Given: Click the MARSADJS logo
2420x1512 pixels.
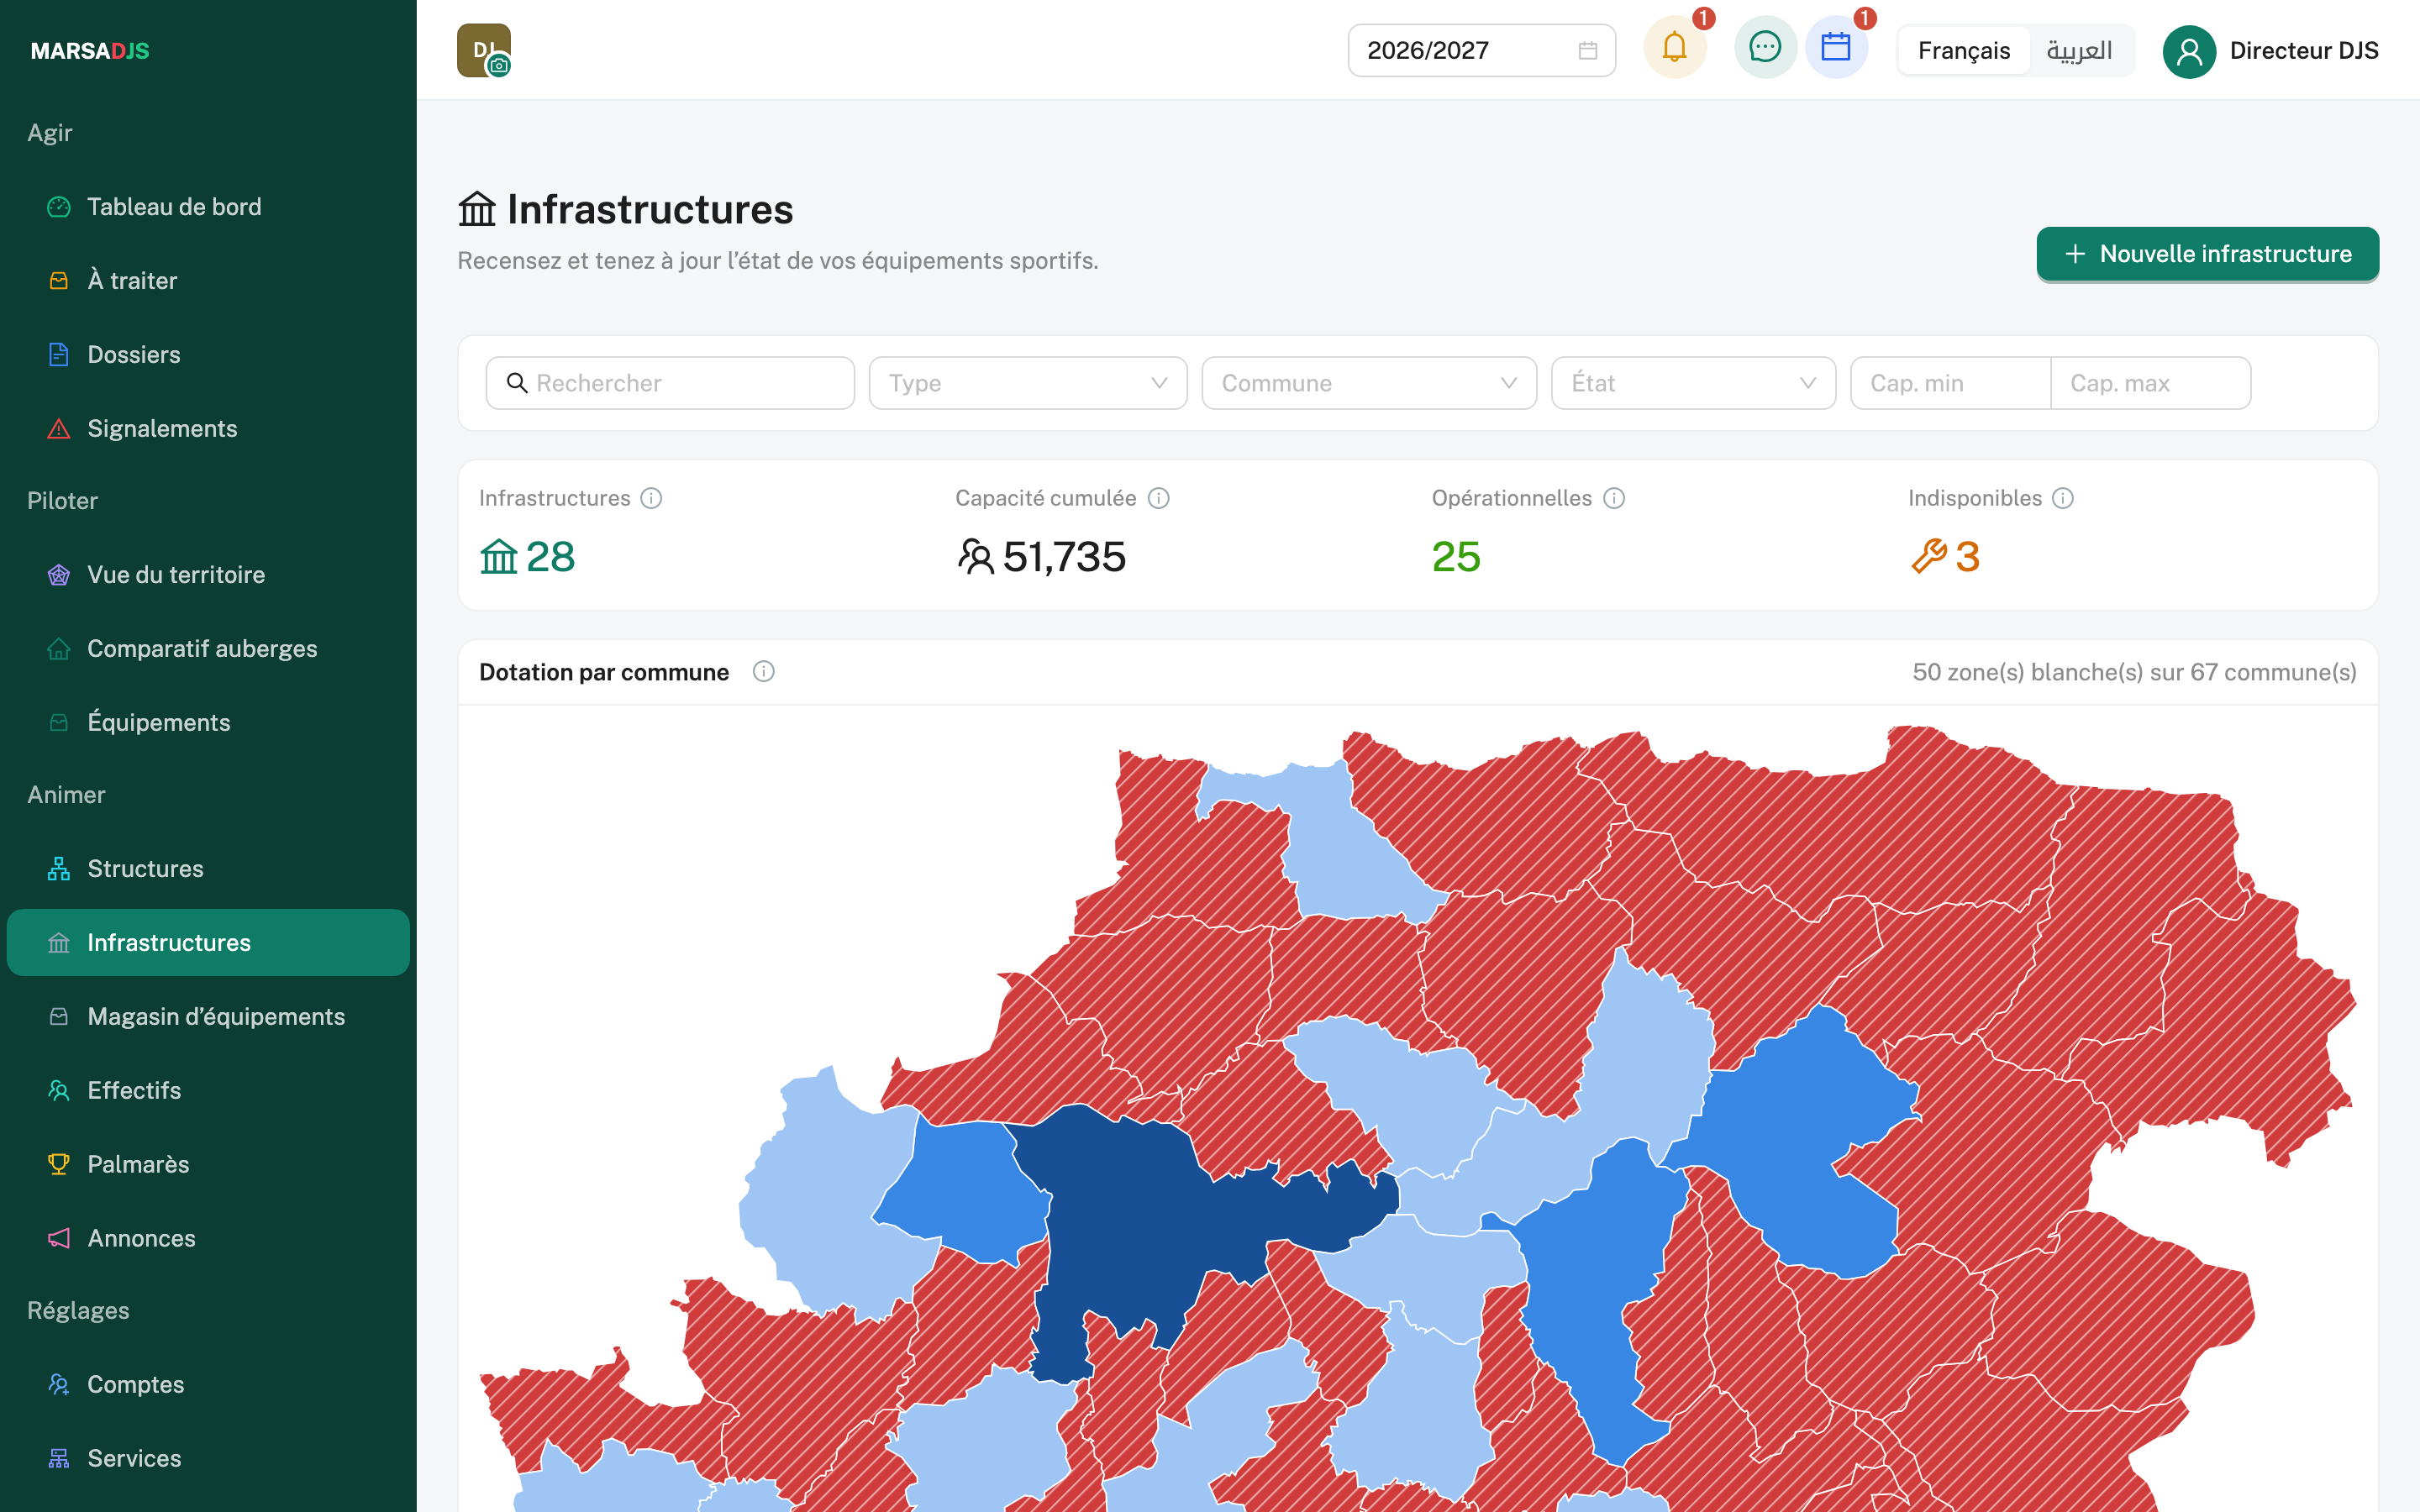Looking at the screenshot, I should click(90, 50).
